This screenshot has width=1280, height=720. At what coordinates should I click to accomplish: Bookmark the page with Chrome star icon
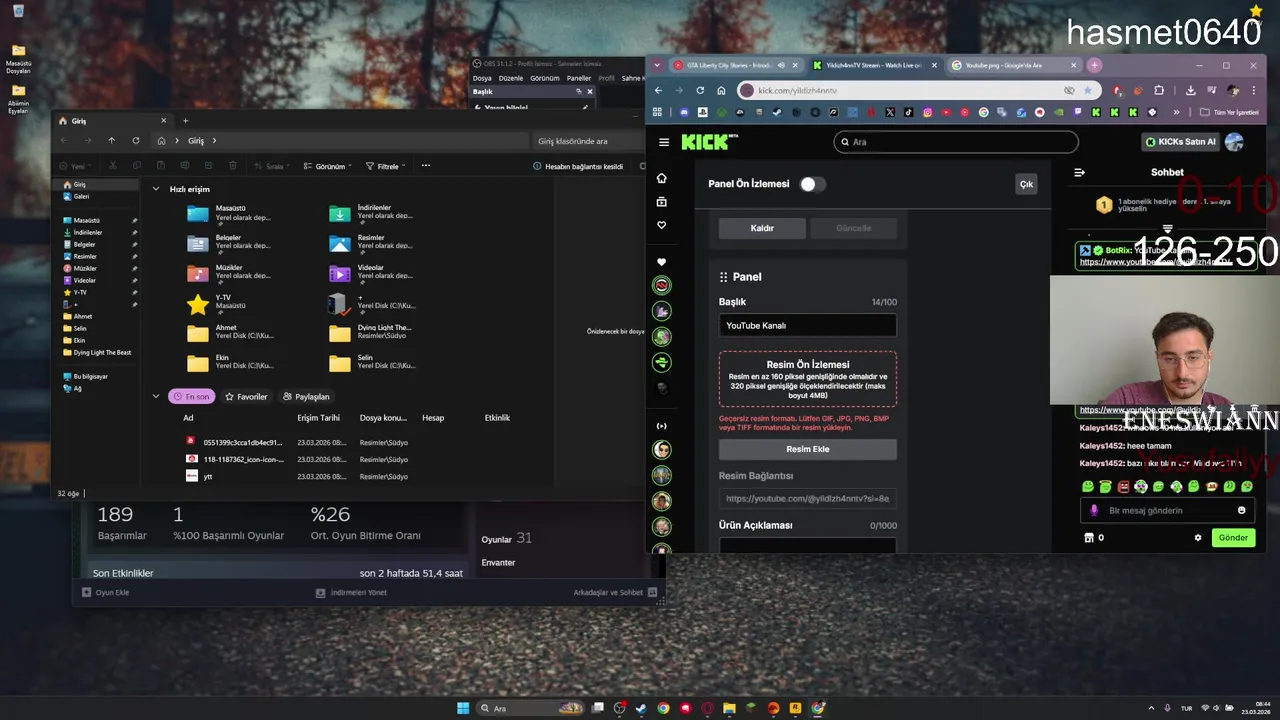pyautogui.click(x=1087, y=90)
